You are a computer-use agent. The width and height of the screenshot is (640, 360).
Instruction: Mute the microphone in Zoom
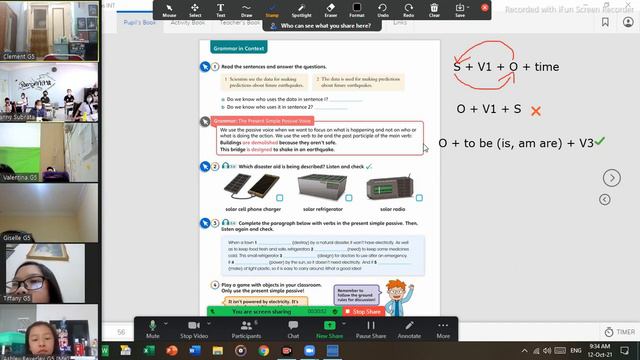click(x=153, y=329)
